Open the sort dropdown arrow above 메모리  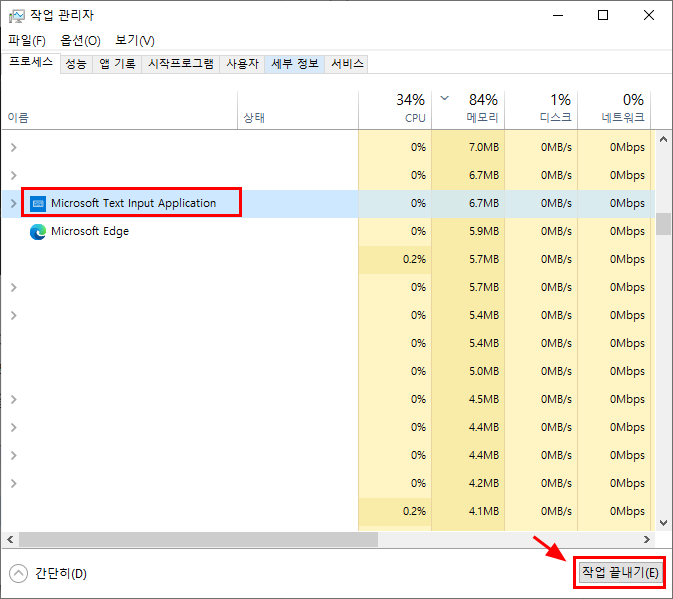(445, 98)
